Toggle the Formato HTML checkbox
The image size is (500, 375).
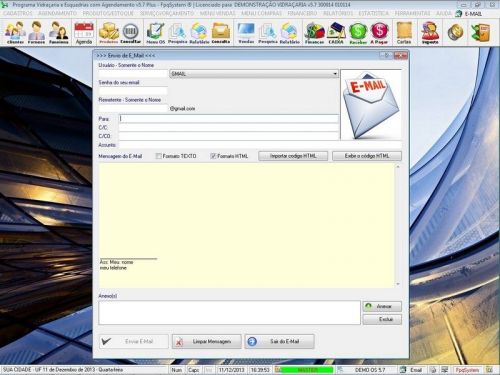pos(213,156)
